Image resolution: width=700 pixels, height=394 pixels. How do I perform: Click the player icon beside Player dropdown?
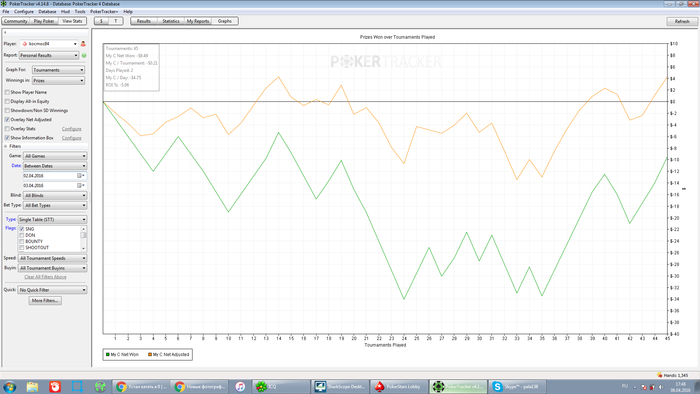83,44
